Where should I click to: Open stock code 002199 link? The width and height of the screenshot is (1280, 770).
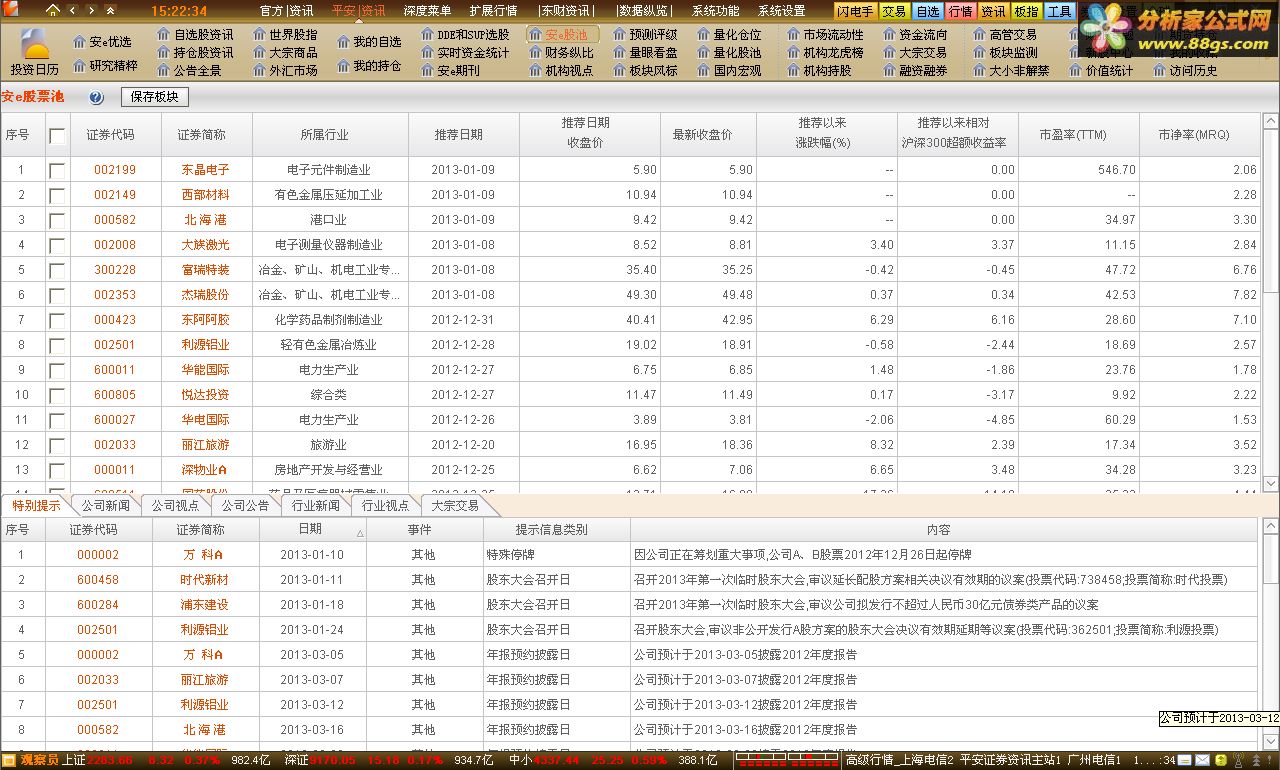tap(115, 170)
